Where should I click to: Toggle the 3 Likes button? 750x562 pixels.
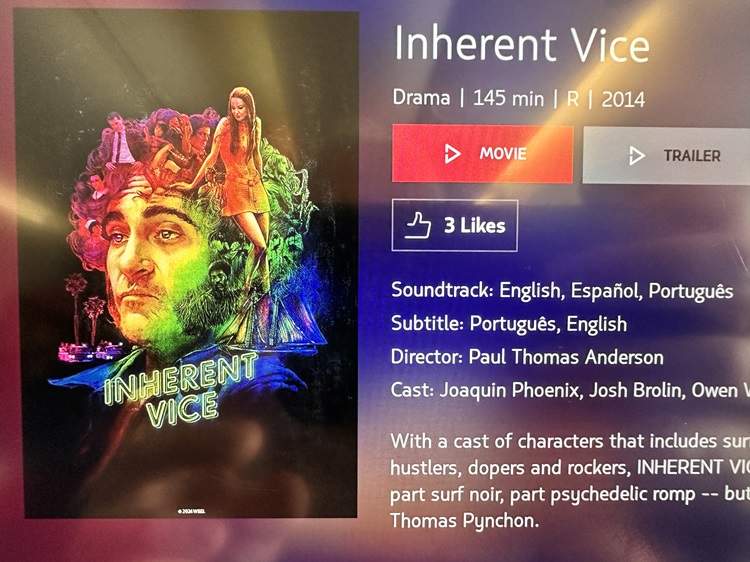tap(454, 225)
